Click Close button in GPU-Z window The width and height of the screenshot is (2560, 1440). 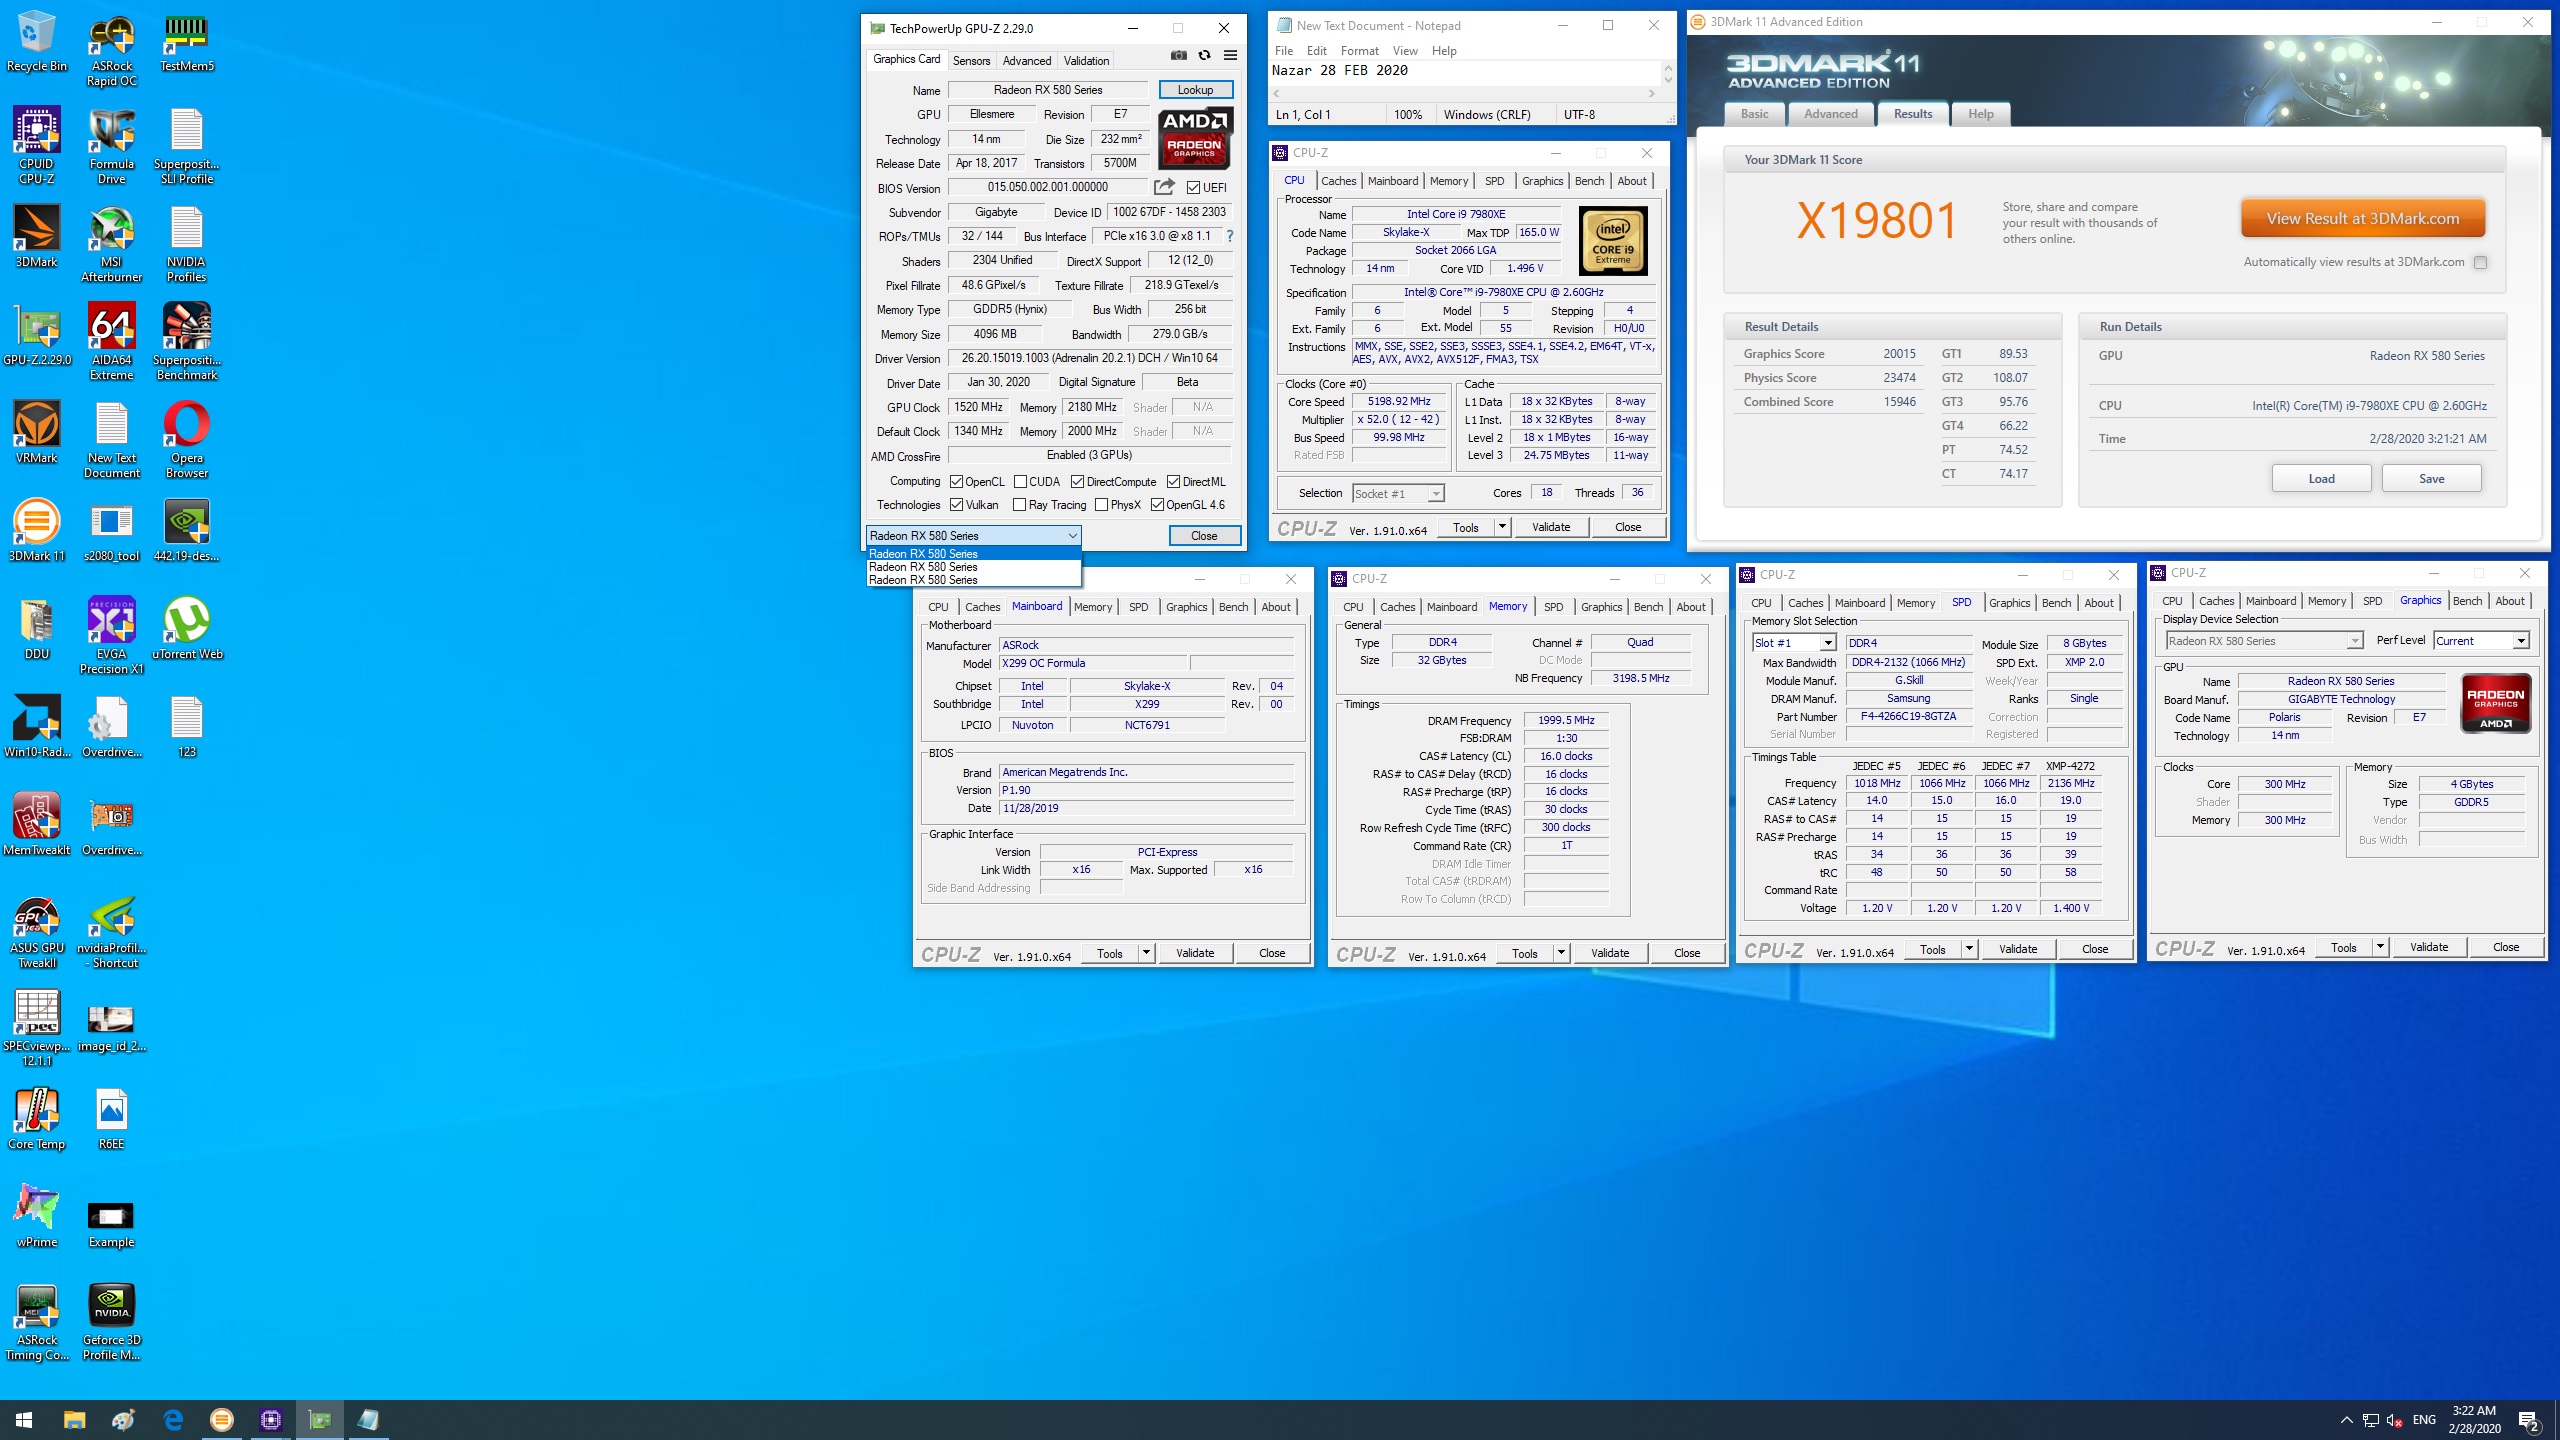tap(1204, 535)
